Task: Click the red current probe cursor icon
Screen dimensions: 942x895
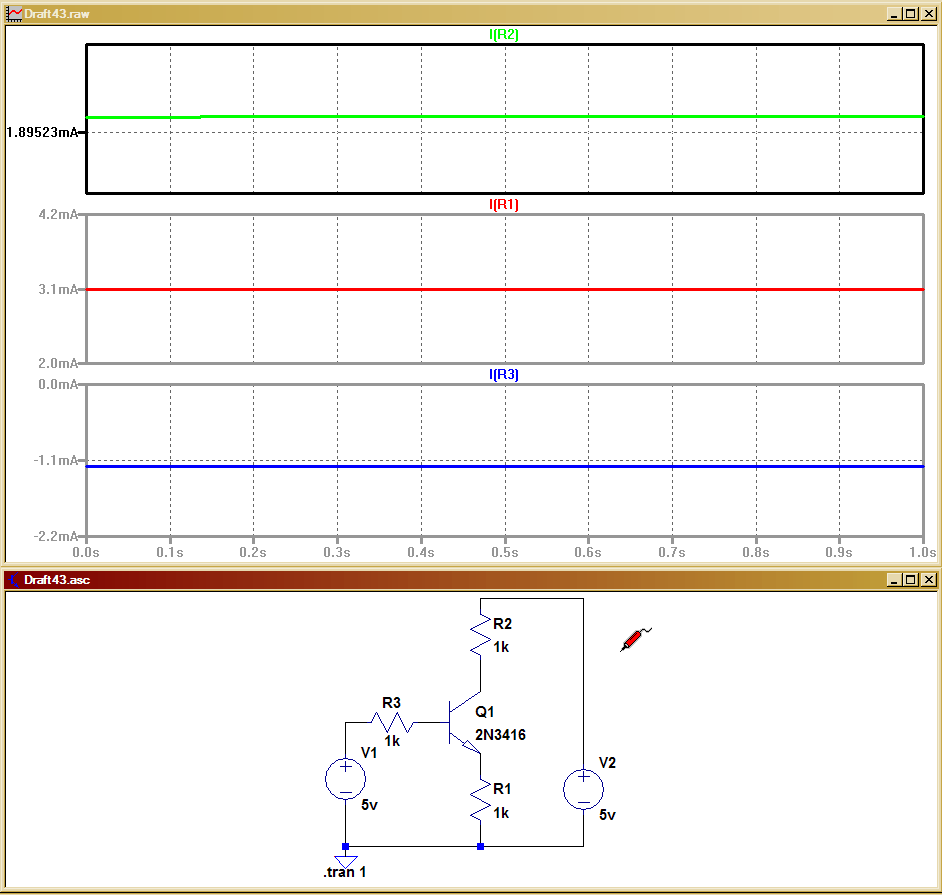Action: (x=635, y=639)
